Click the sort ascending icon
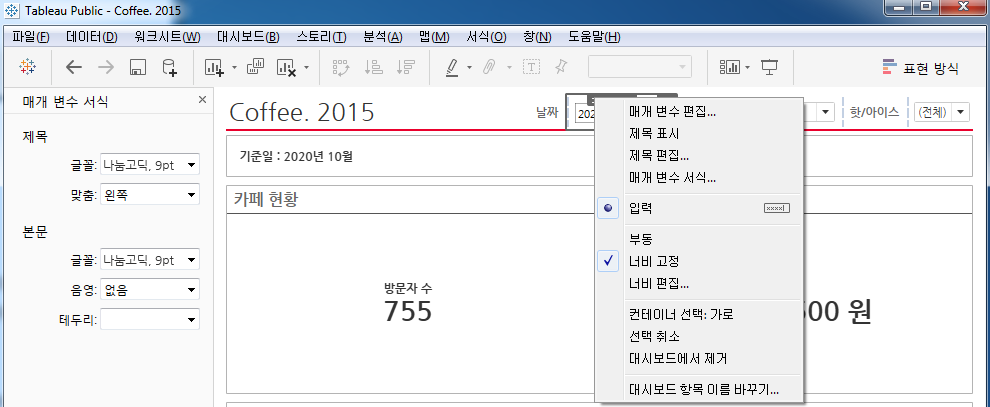990x407 pixels. click(374, 68)
